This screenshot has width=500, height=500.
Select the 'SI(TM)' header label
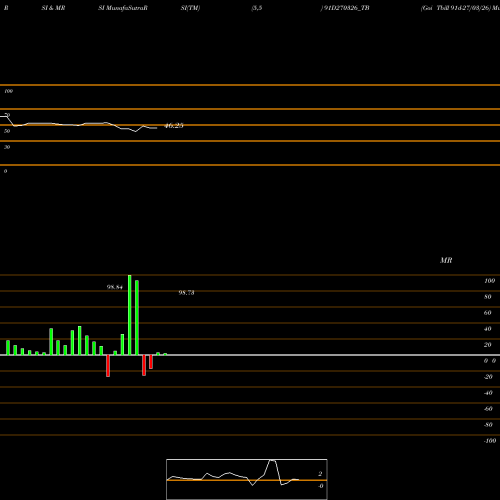point(190,8)
